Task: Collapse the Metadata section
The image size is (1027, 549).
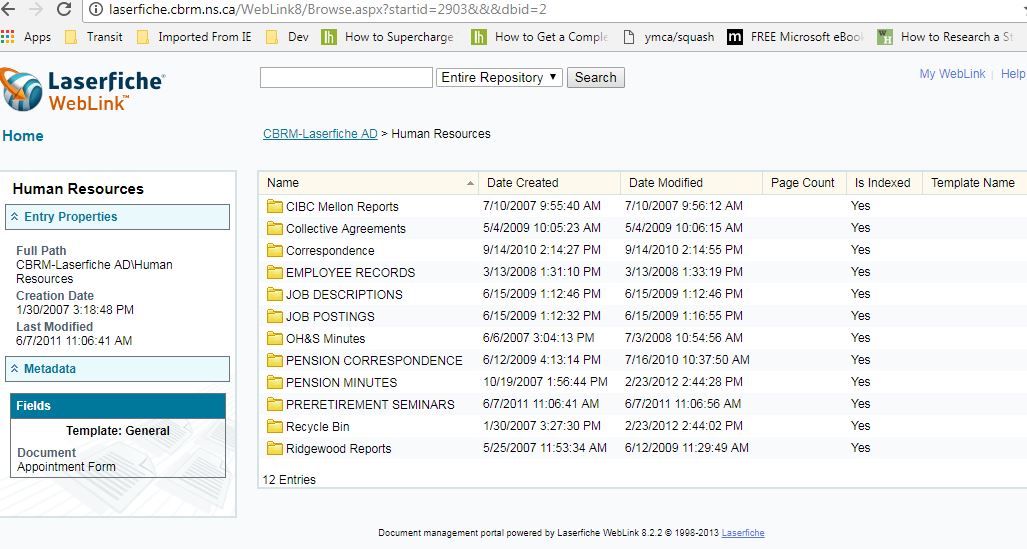Action: 16,369
